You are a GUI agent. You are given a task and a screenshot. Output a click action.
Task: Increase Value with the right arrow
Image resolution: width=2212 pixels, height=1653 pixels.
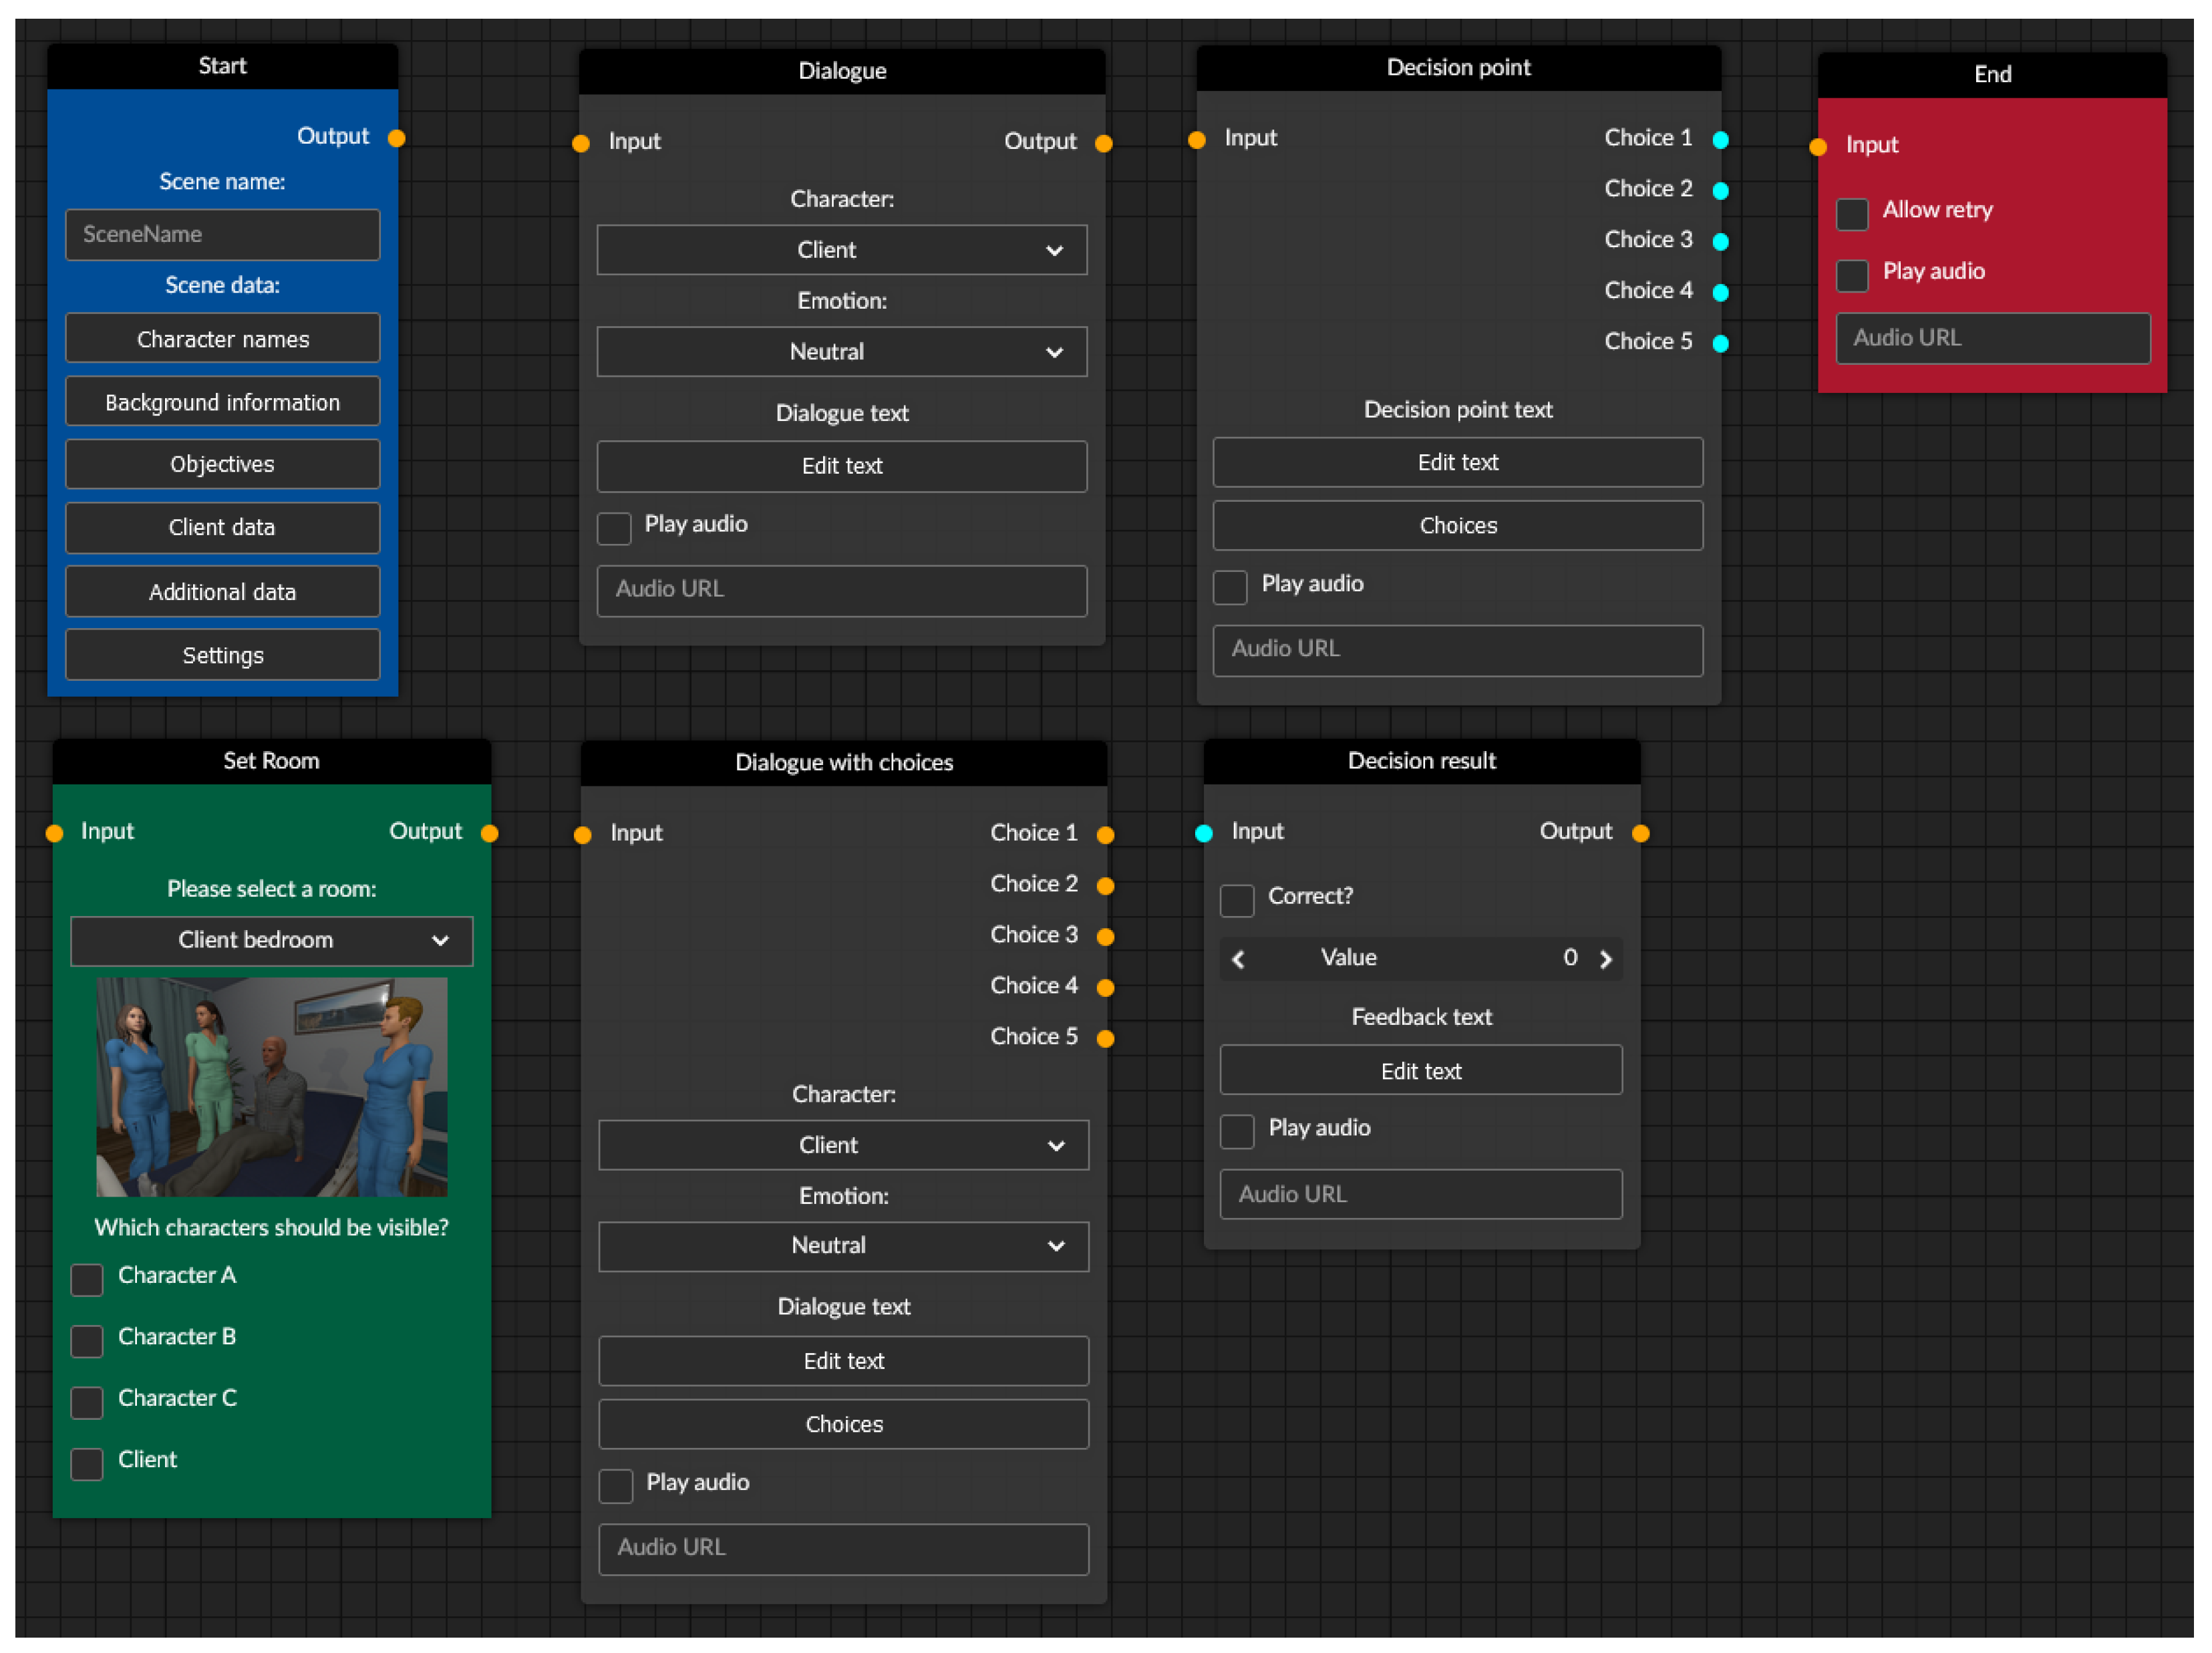point(1606,959)
